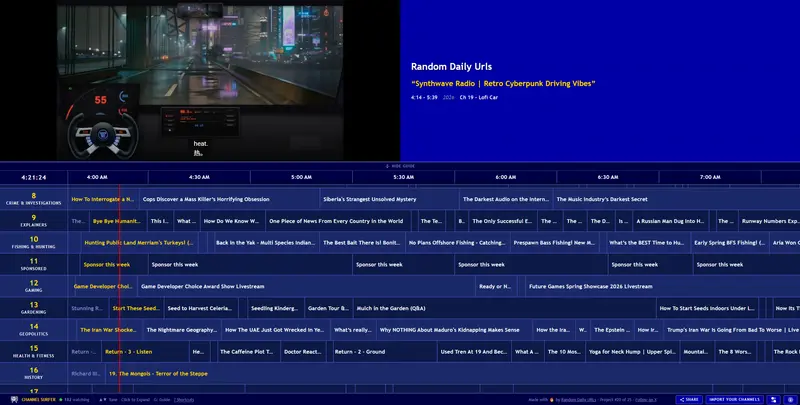The width and height of the screenshot is (800, 405).
Task: Select channel 9 Explainers
Action: click(34, 220)
